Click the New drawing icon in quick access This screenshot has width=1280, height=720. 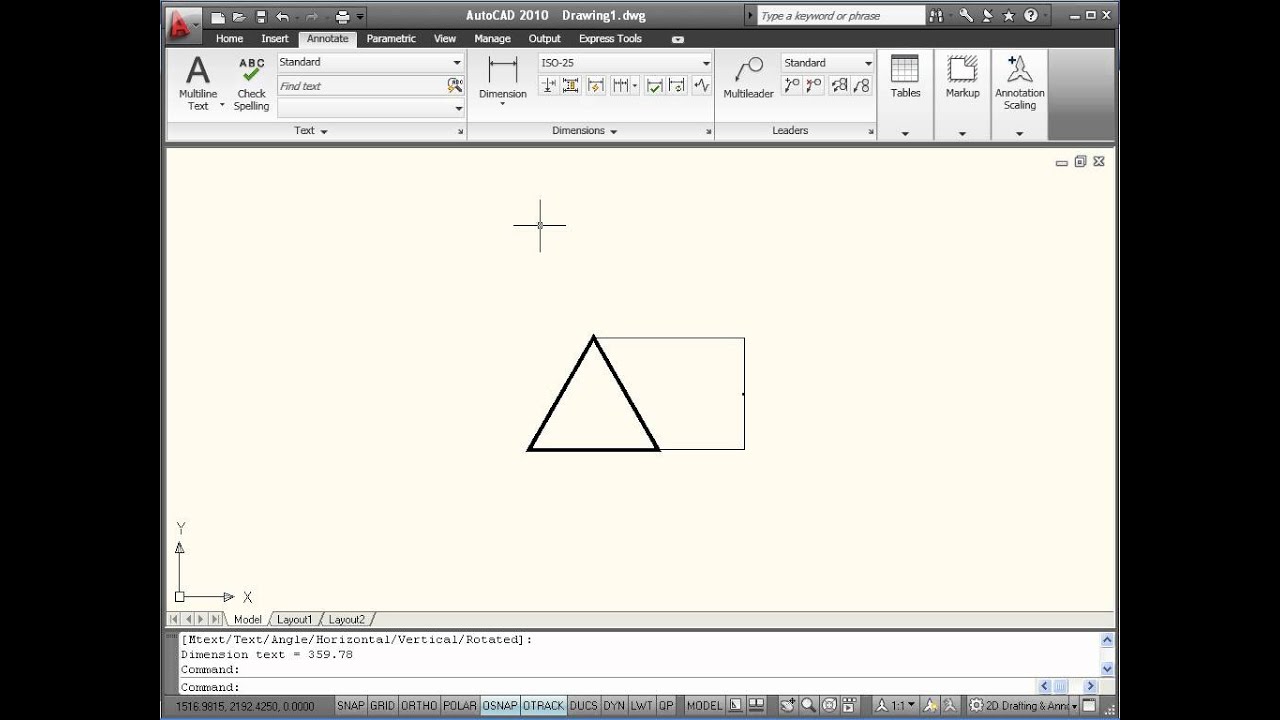pos(218,17)
